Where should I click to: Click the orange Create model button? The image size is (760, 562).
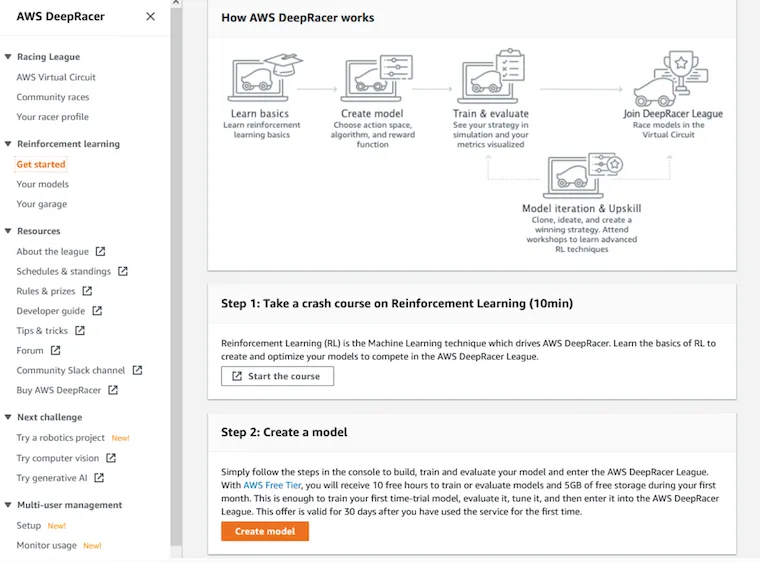tap(265, 531)
